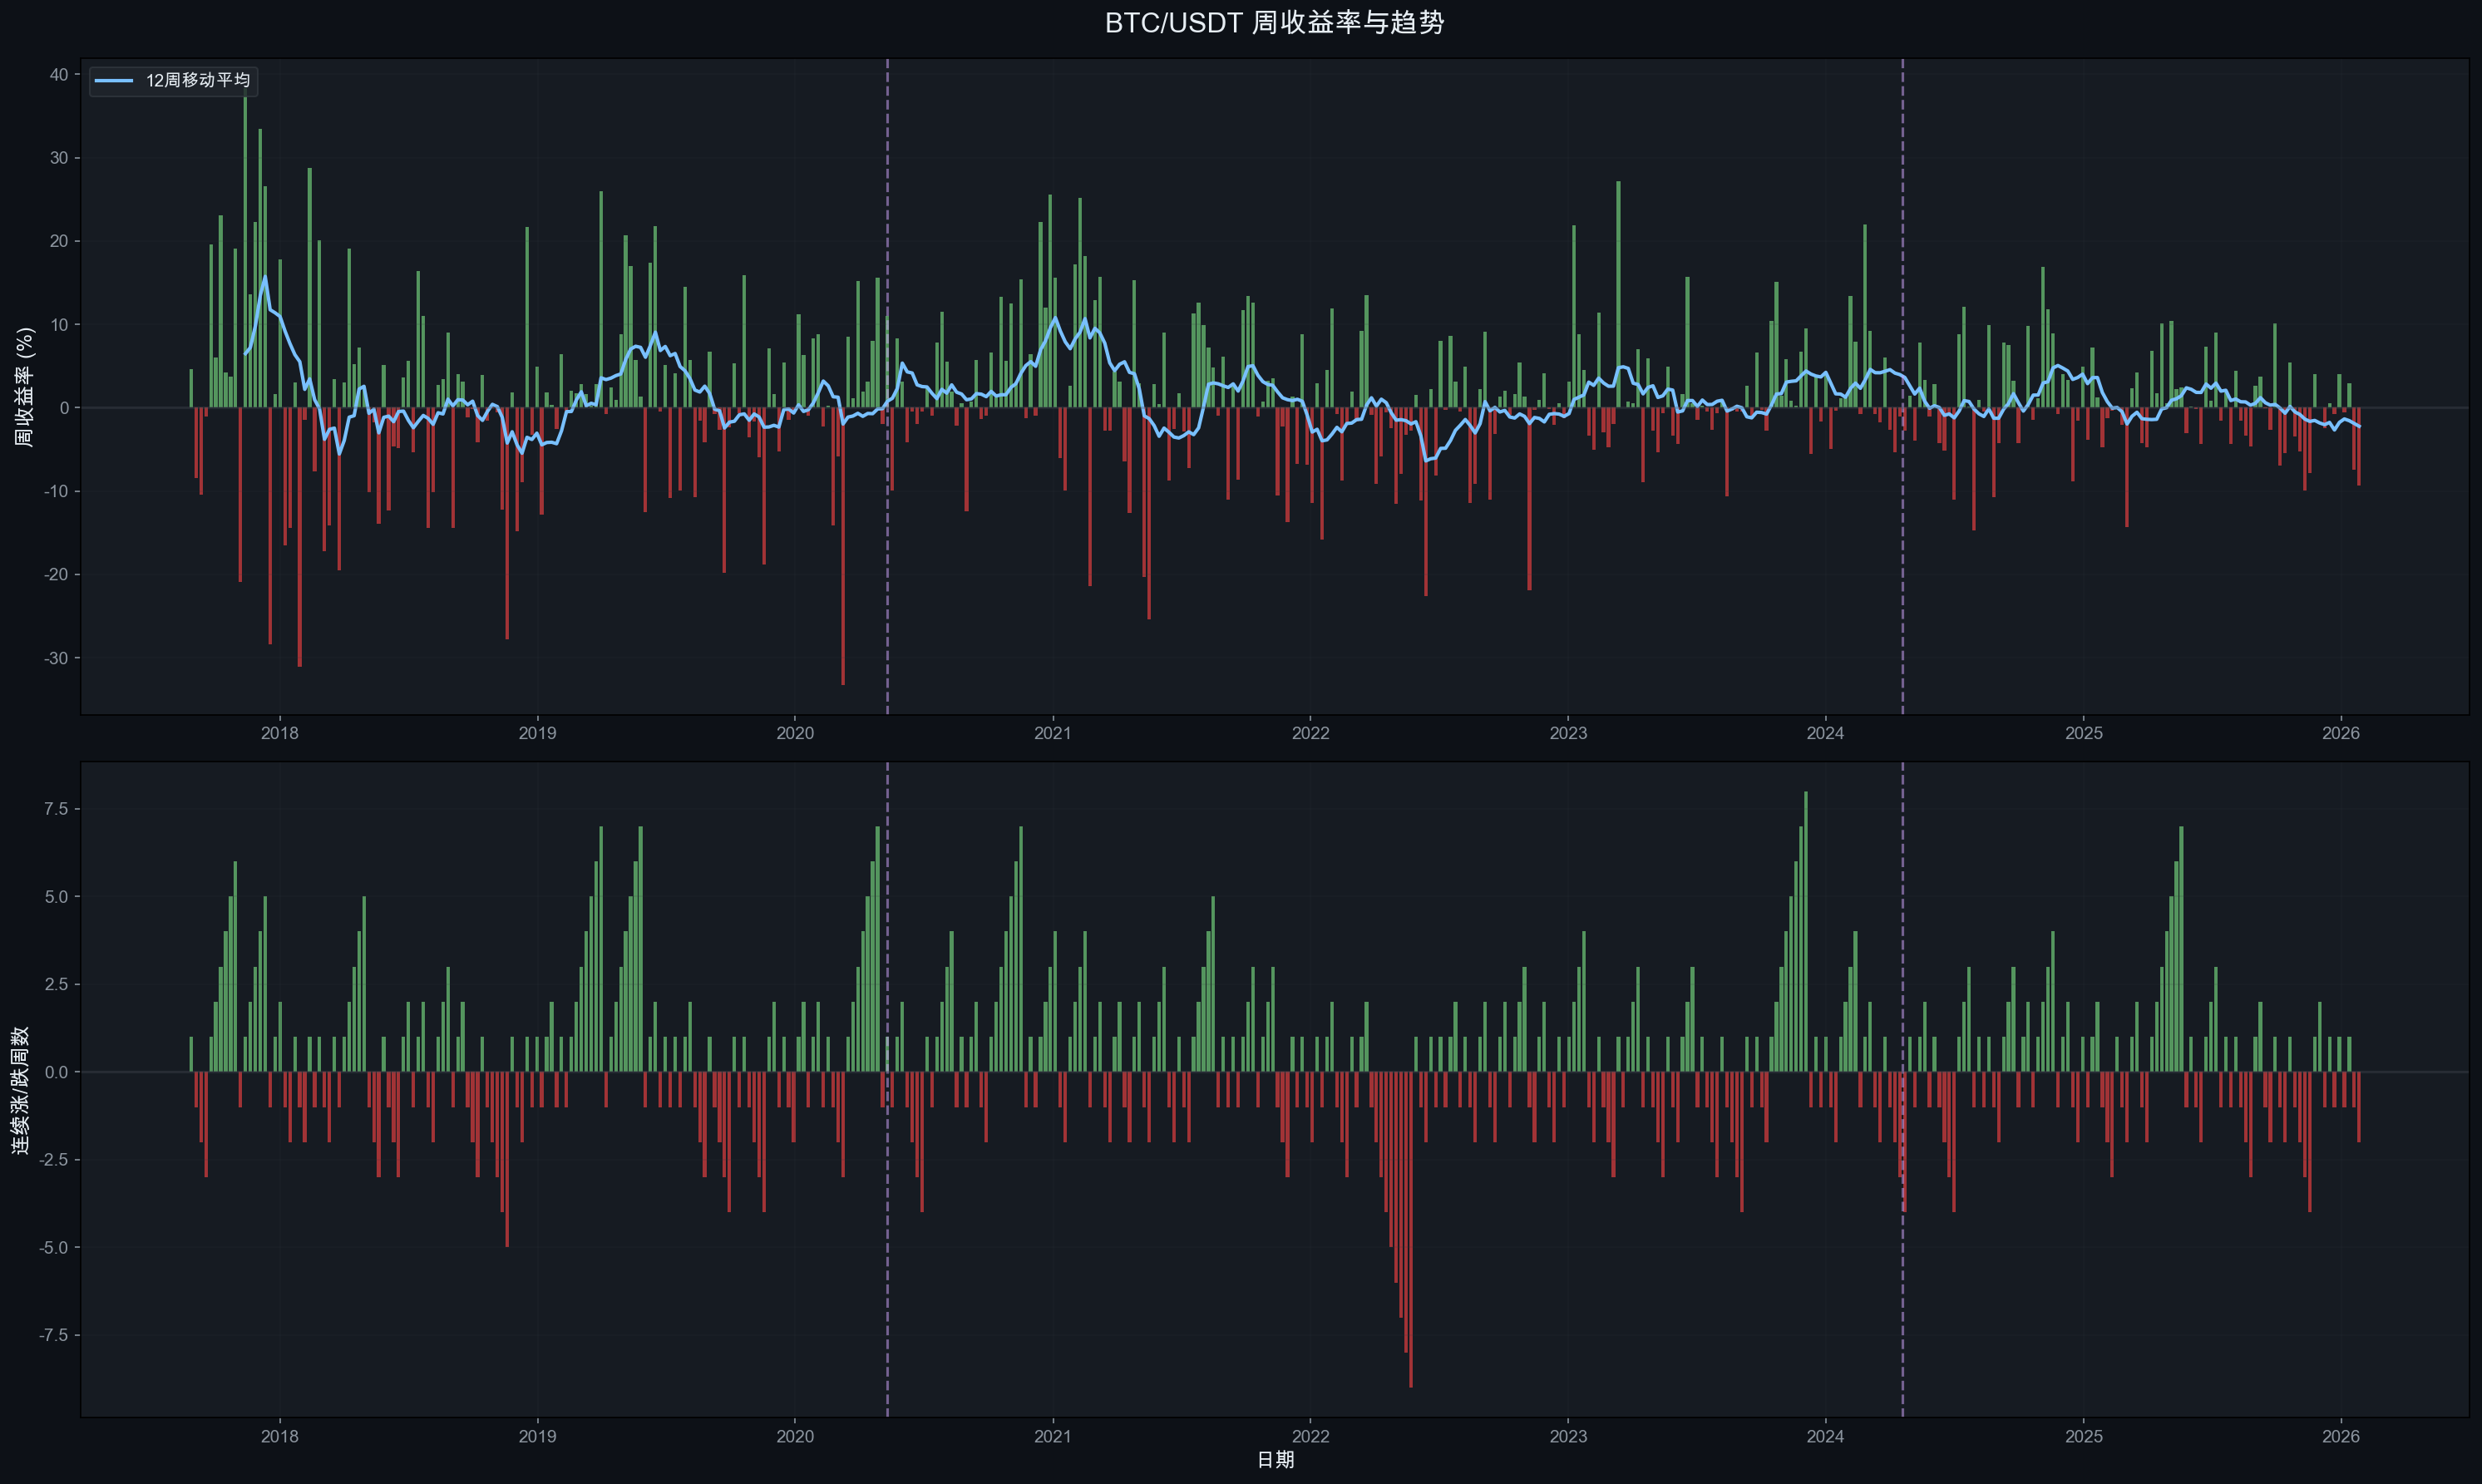This screenshot has height=1484, width=2482.
Task: Click the 40 tick on upper y-axis
Action: (x=58, y=75)
